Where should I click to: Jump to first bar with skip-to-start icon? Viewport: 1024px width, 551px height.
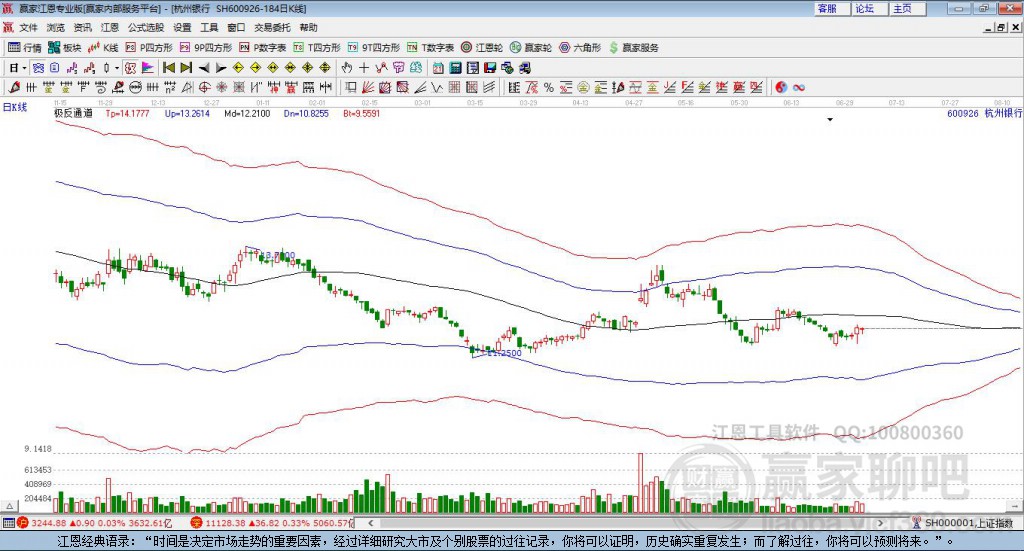click(169, 68)
